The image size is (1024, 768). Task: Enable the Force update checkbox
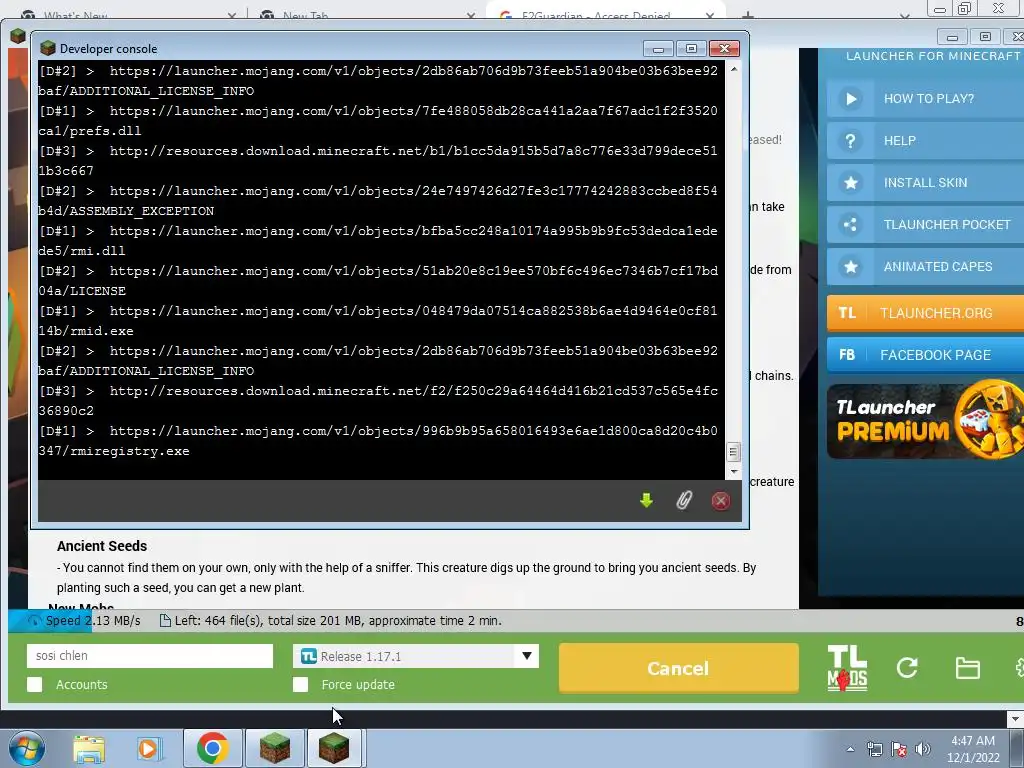(x=300, y=684)
